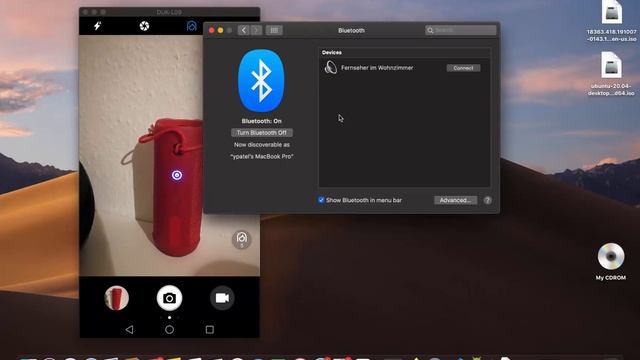
Task: Tap the red speaker's glowing focus ring
Action: coord(177,175)
